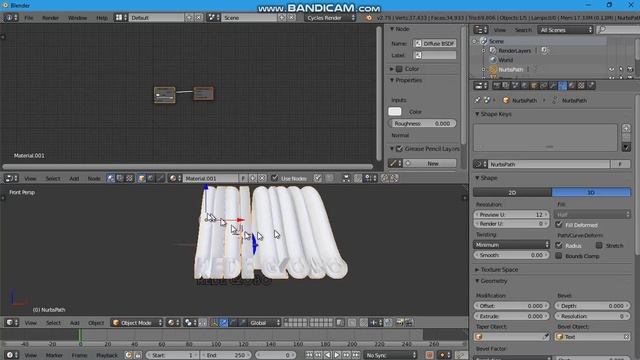
Task: Select Texture nodes tree type icon
Action: tap(129, 178)
